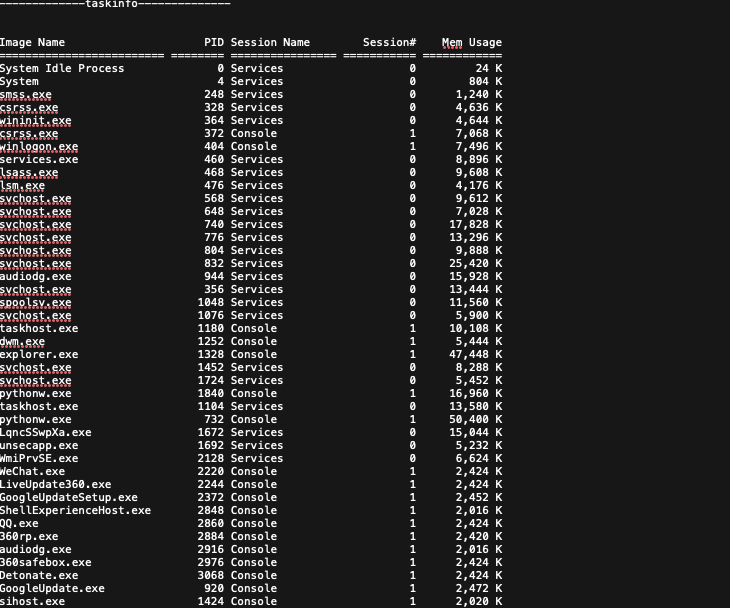Viewport: 730px width, 608px height.
Task: Click the 'Session#' column header
Action: [390, 42]
